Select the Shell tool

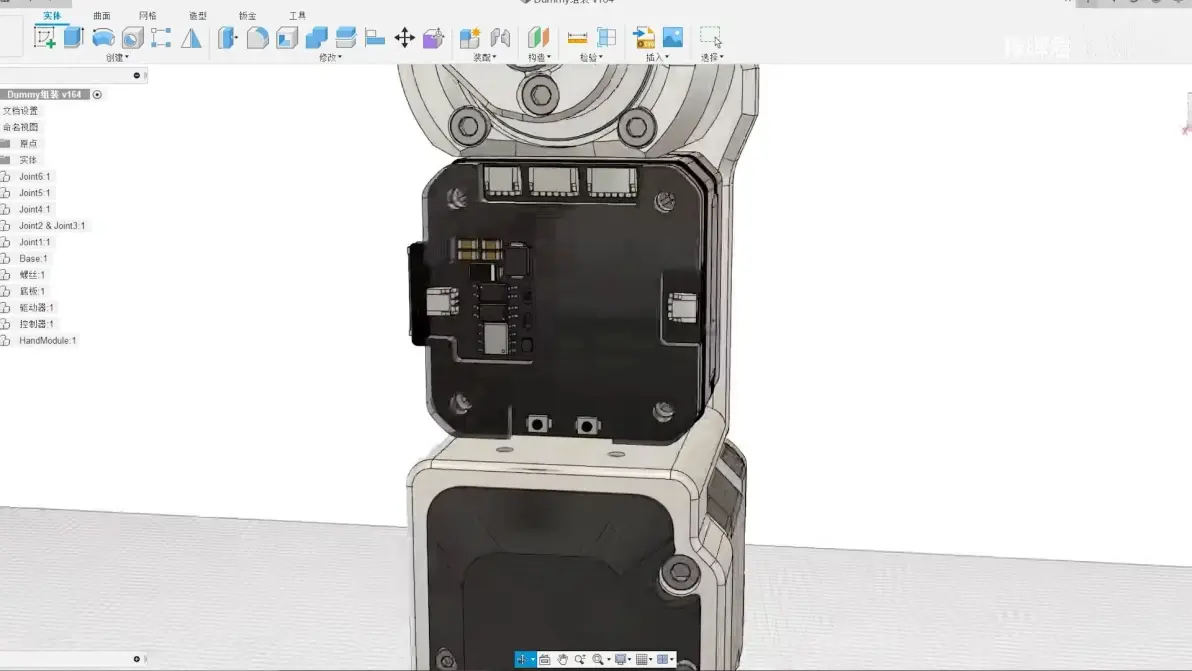[x=287, y=38]
